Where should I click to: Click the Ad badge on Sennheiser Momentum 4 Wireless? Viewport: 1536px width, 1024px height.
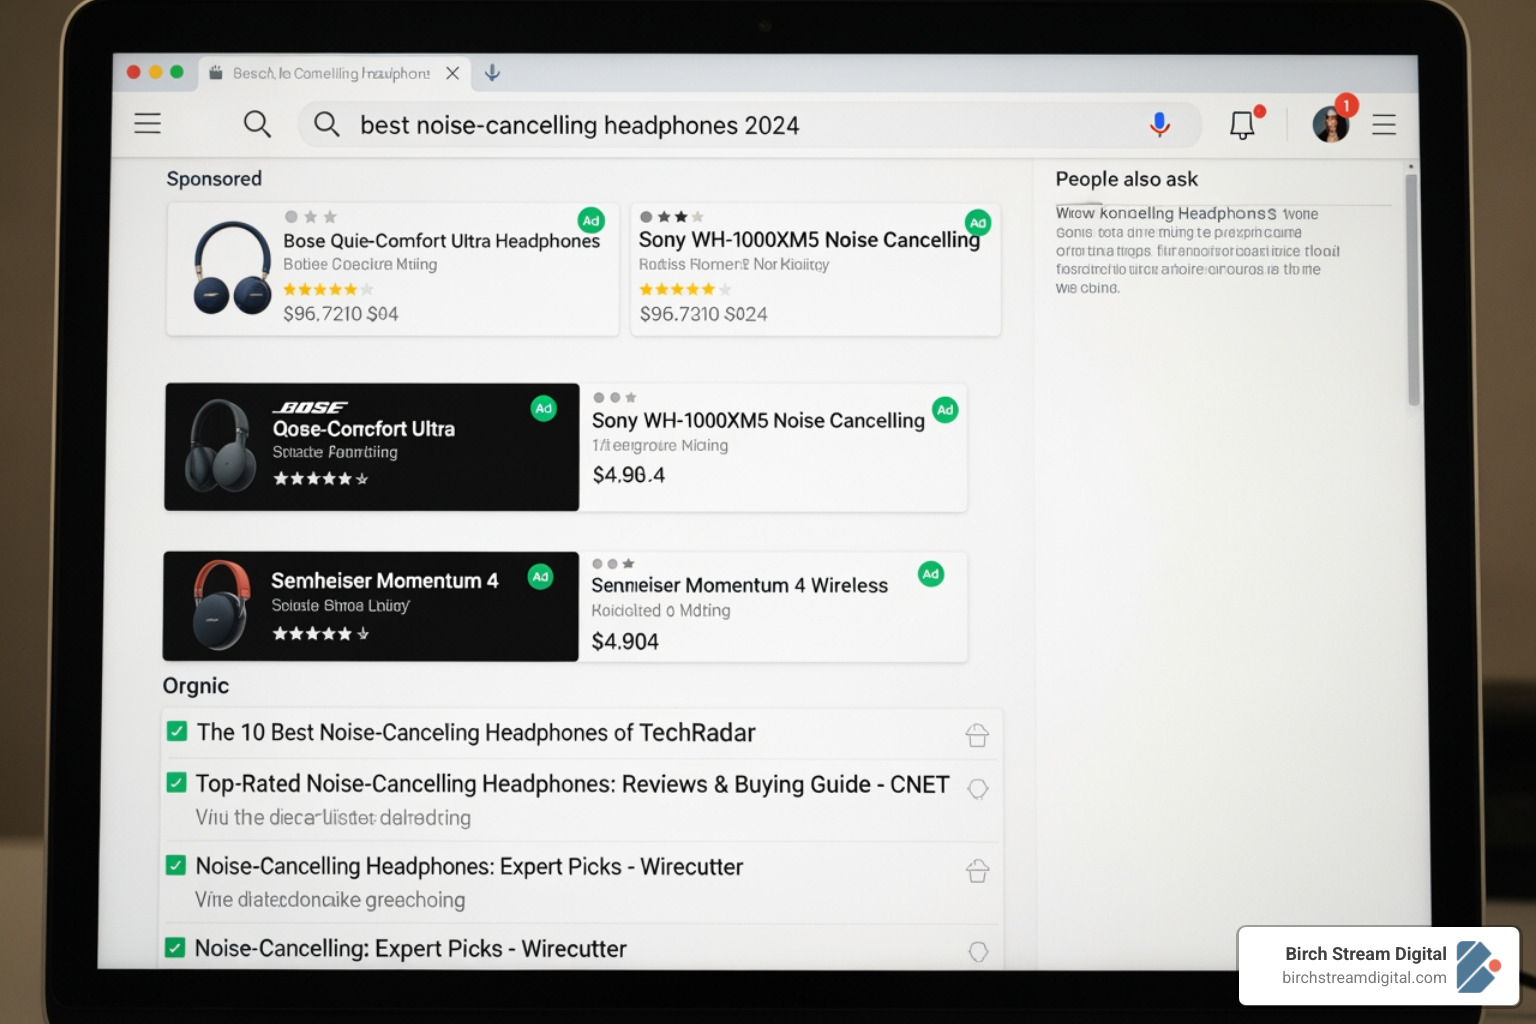931,574
